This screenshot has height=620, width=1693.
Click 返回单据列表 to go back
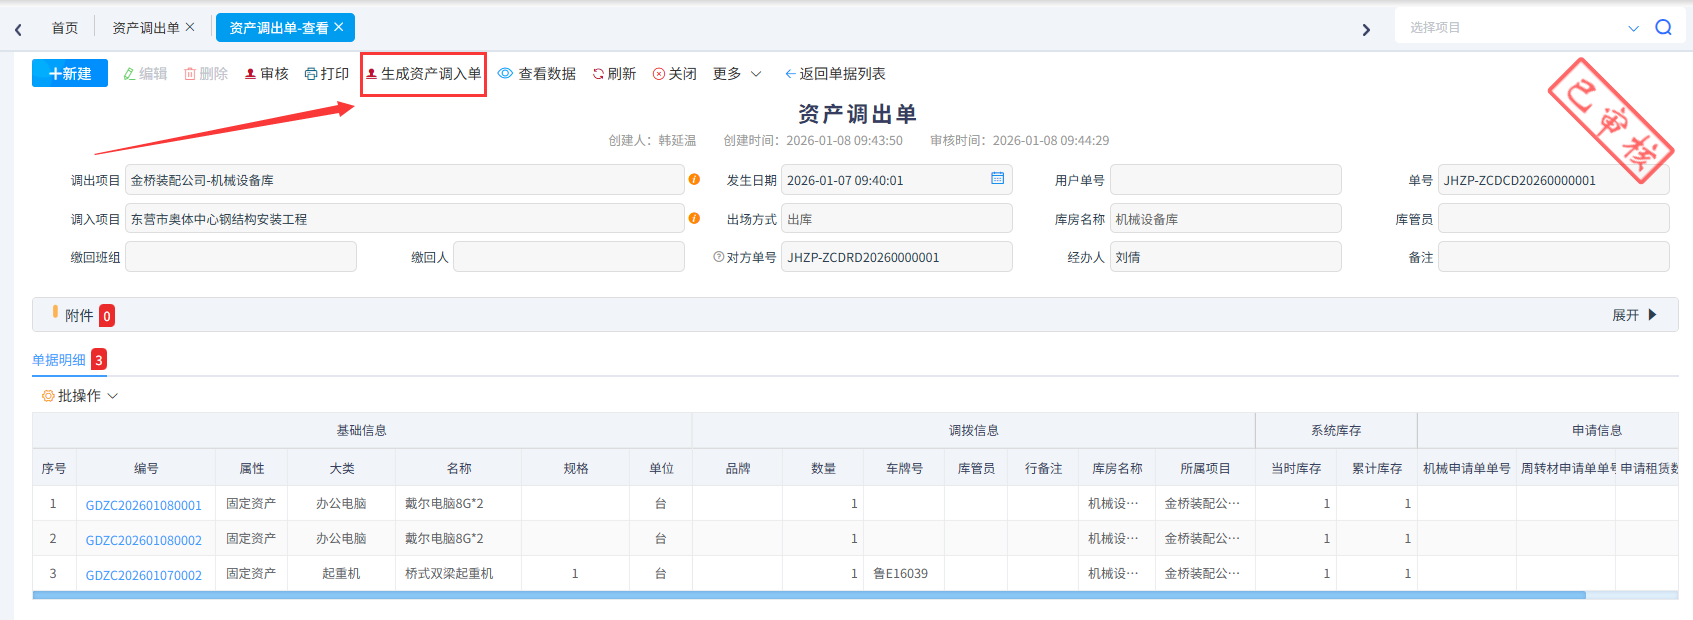click(x=835, y=74)
